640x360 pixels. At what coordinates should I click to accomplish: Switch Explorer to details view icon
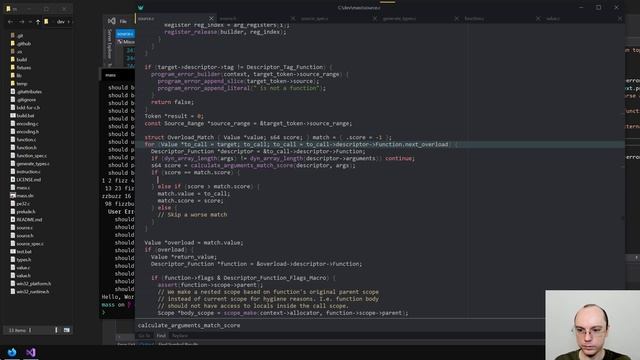click(56, 330)
